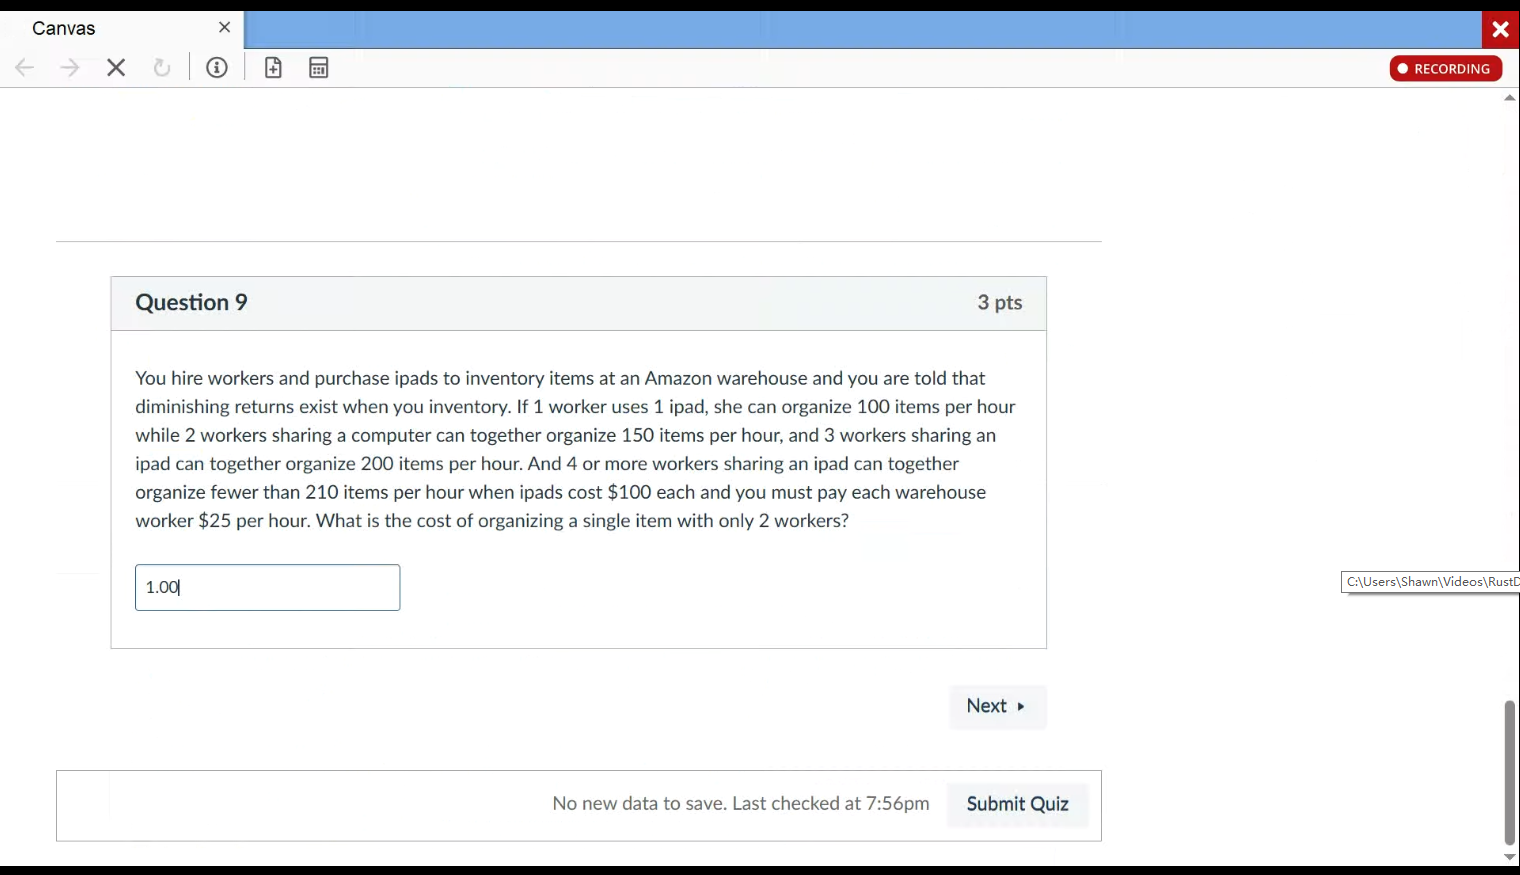Close the window with the red X
The height and width of the screenshot is (875, 1520).
pos(1500,30)
